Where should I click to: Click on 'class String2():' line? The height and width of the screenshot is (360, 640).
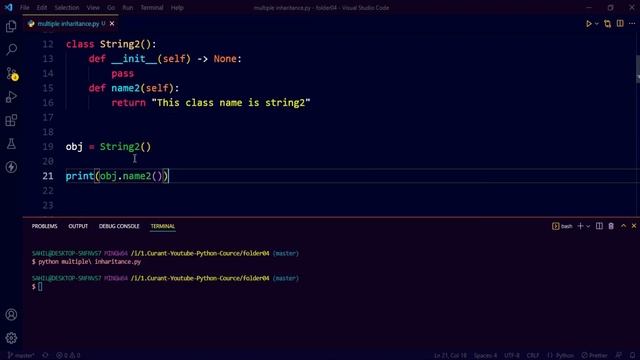point(111,44)
